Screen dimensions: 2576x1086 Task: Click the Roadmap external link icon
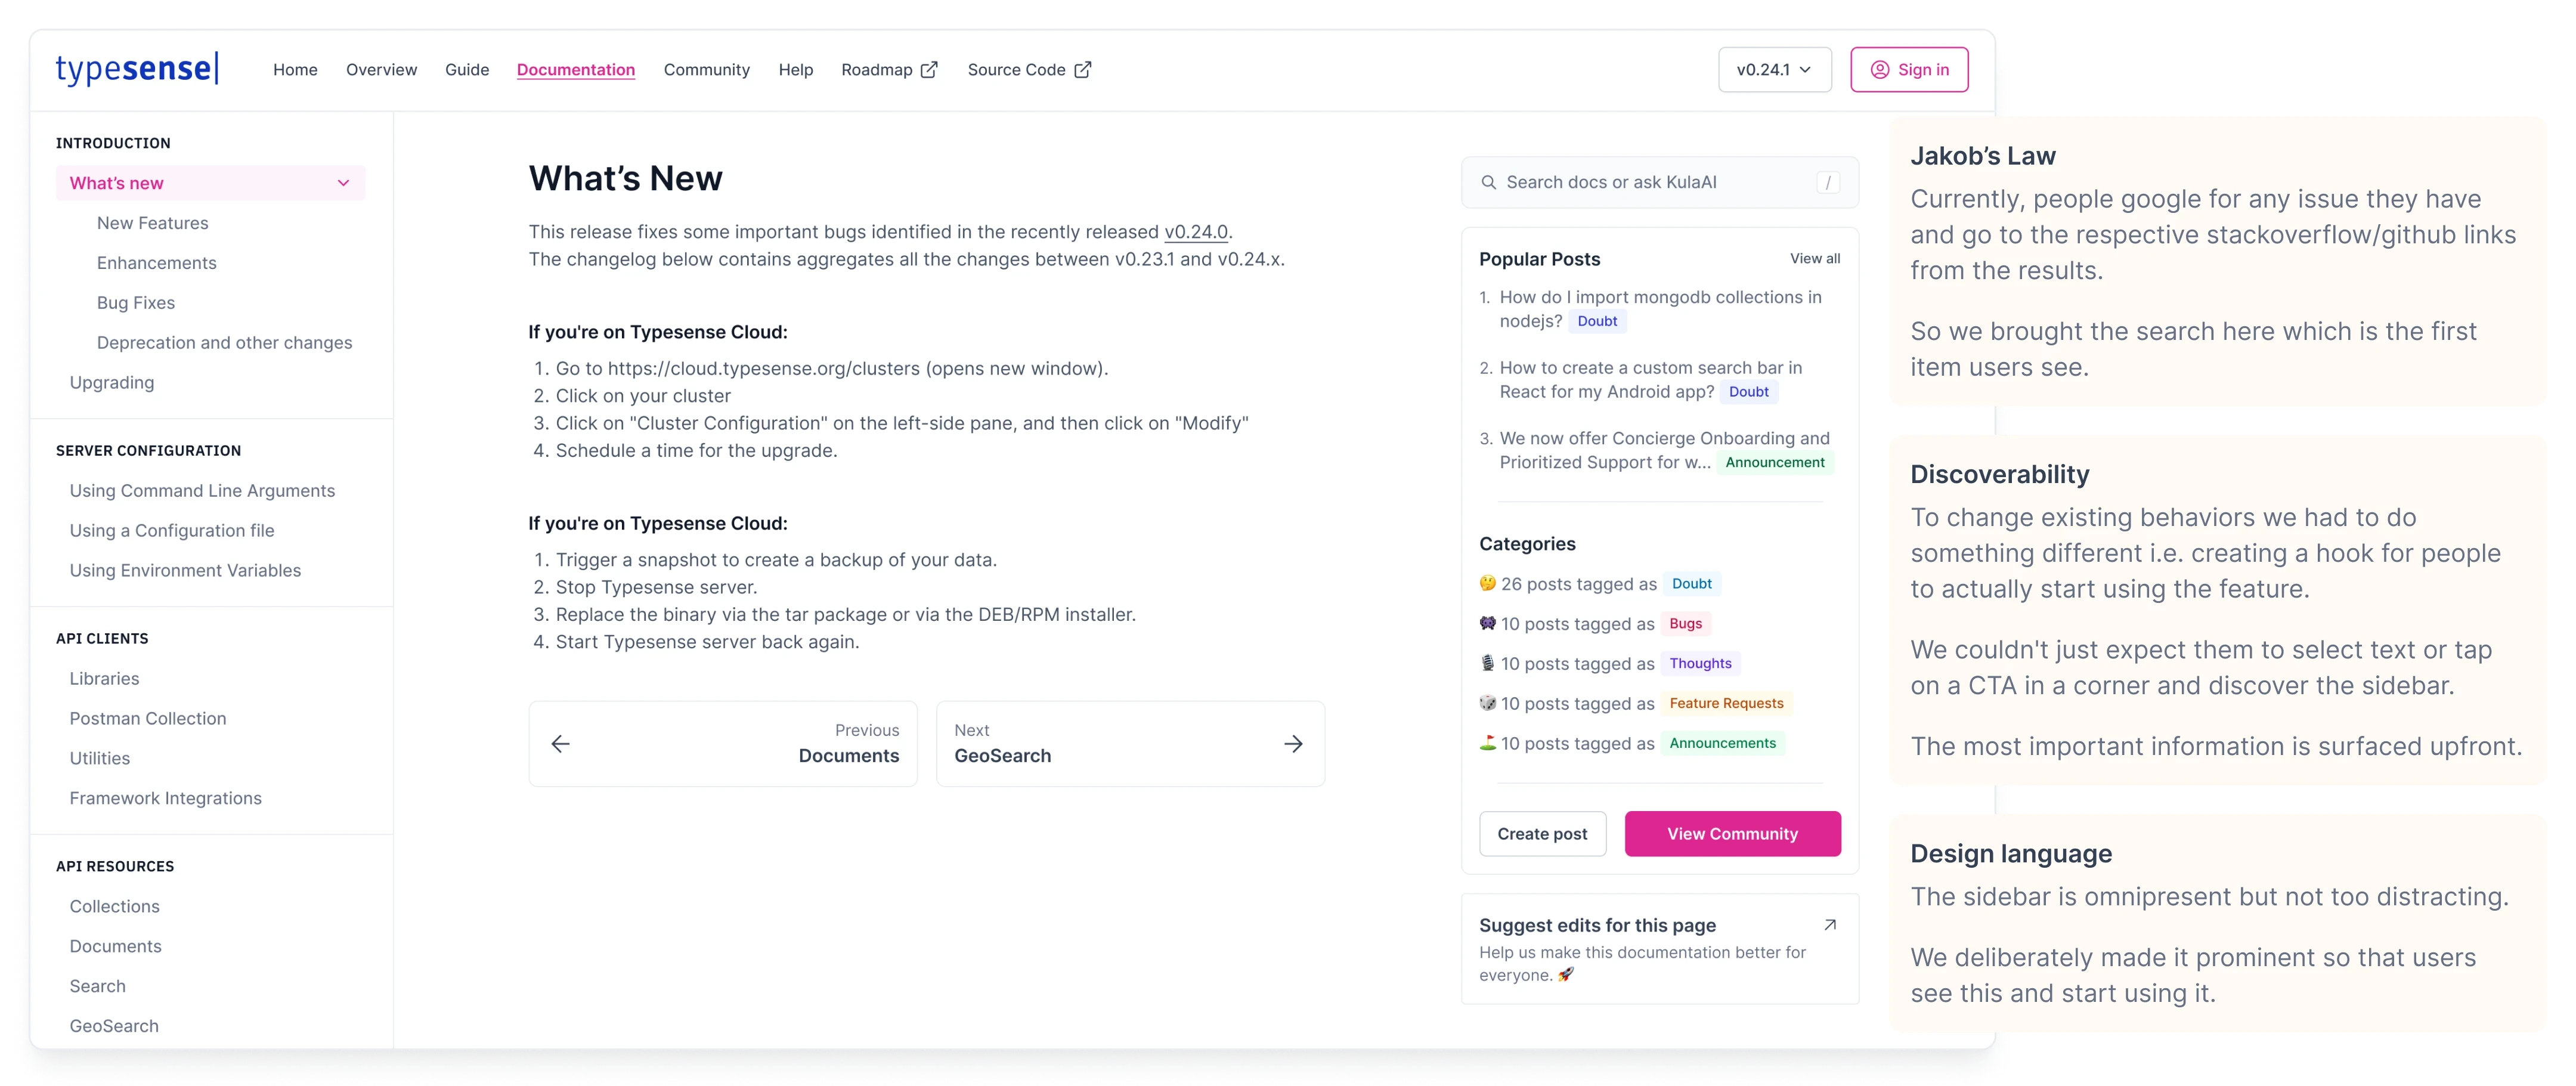click(x=929, y=70)
